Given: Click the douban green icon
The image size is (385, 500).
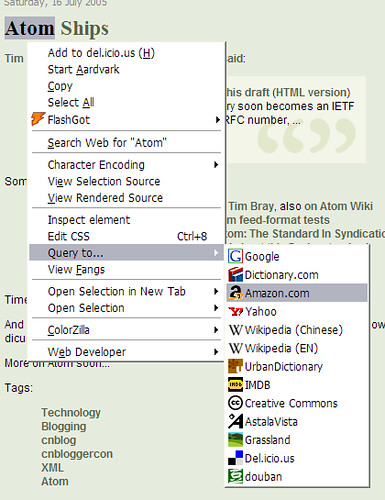Looking at the screenshot, I should (x=235, y=476).
